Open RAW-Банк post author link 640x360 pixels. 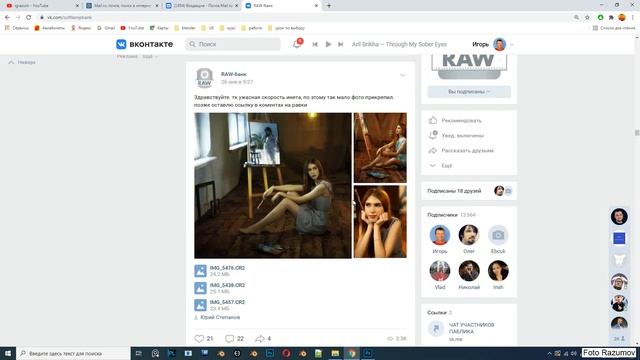234,74
